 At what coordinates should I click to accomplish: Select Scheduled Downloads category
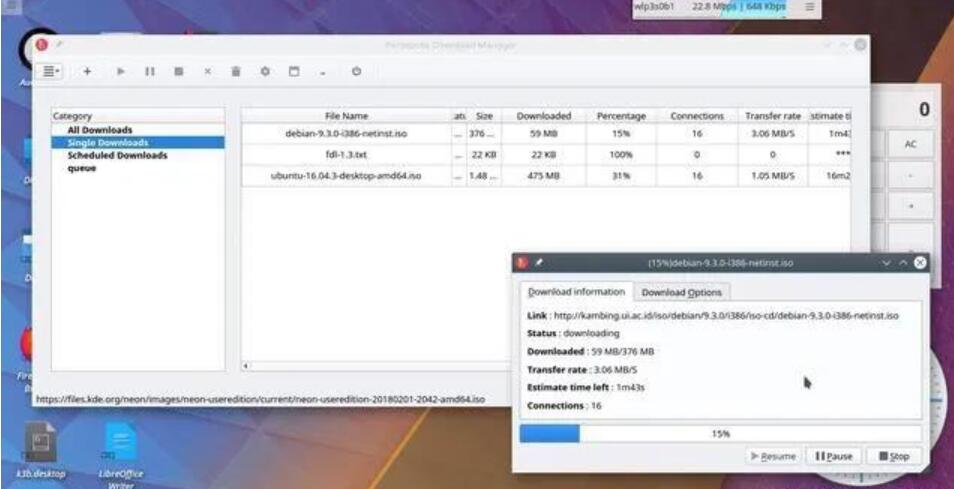click(117, 156)
